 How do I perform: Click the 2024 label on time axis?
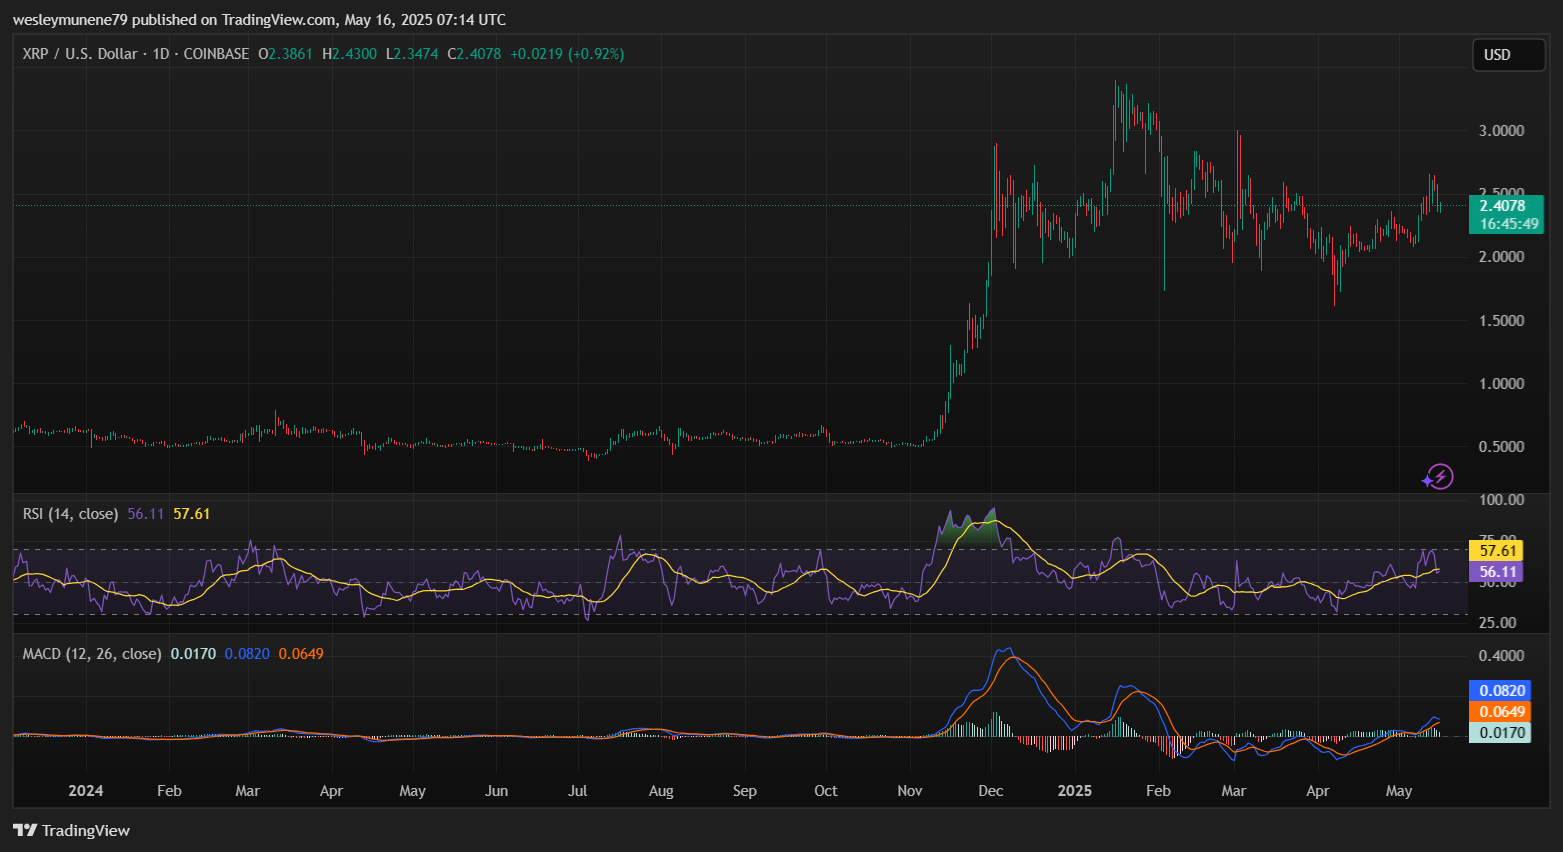(86, 791)
